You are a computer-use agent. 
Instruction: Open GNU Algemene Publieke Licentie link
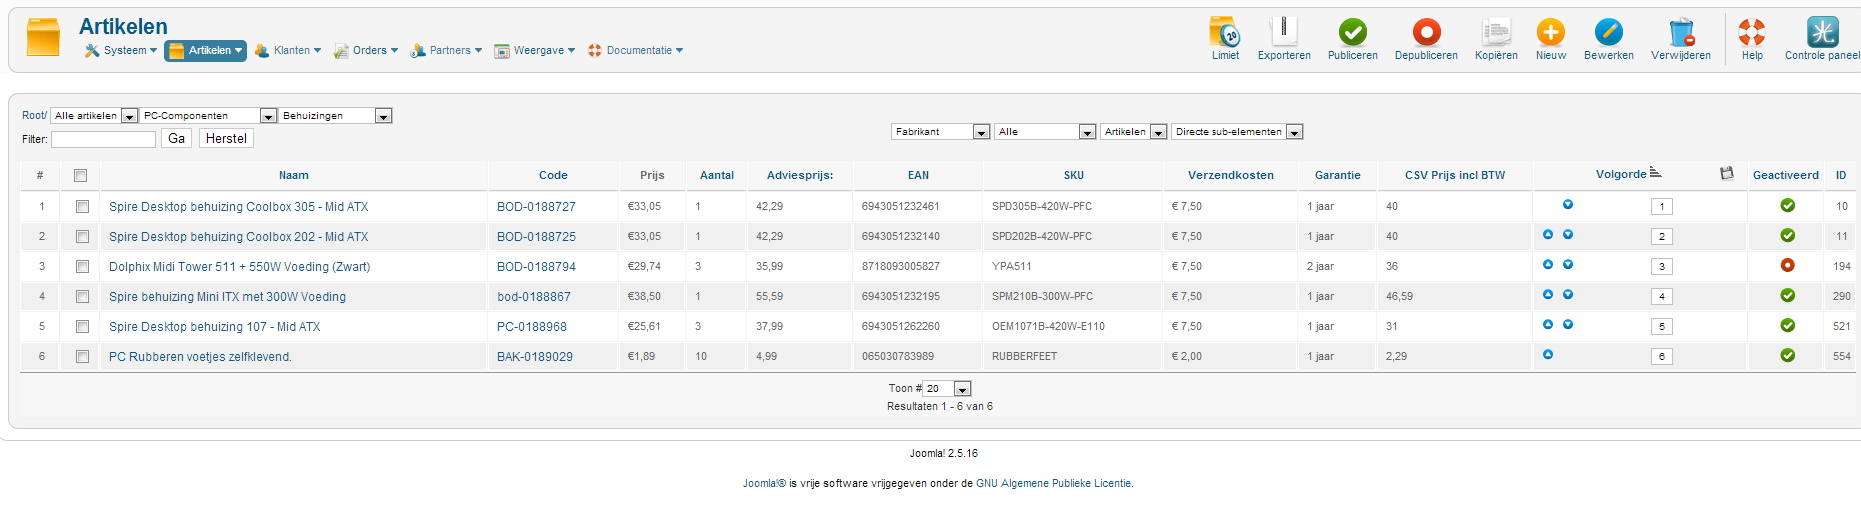click(1053, 483)
